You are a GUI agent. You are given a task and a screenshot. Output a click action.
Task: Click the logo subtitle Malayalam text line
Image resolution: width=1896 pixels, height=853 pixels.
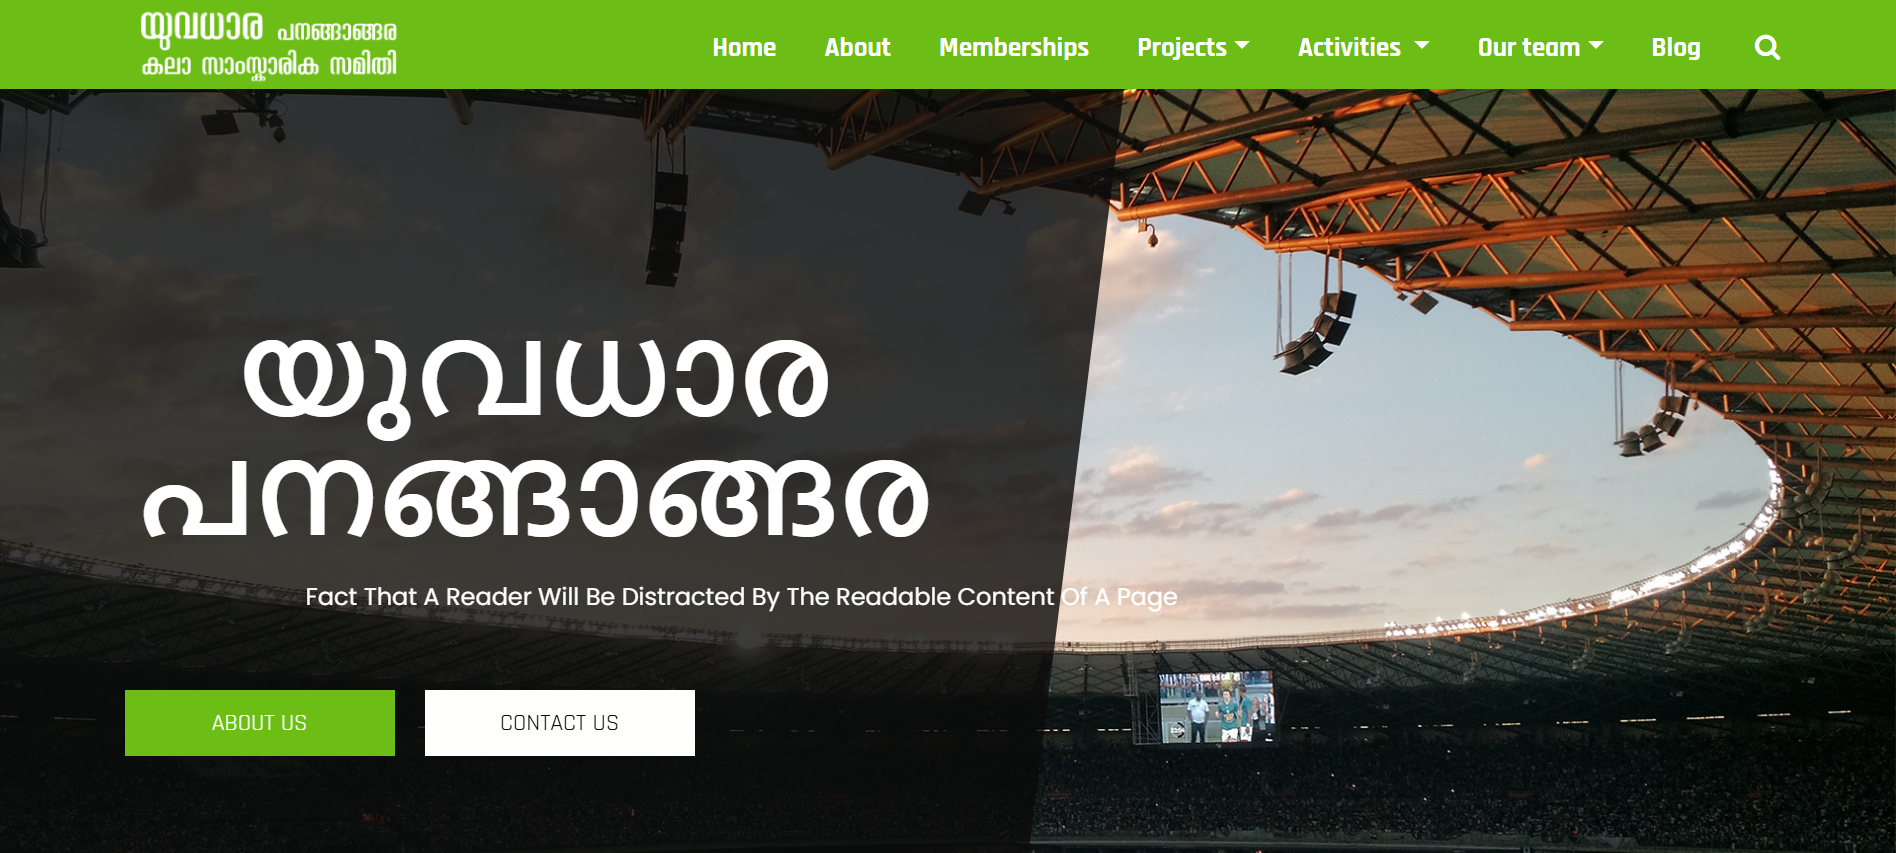coord(269,66)
